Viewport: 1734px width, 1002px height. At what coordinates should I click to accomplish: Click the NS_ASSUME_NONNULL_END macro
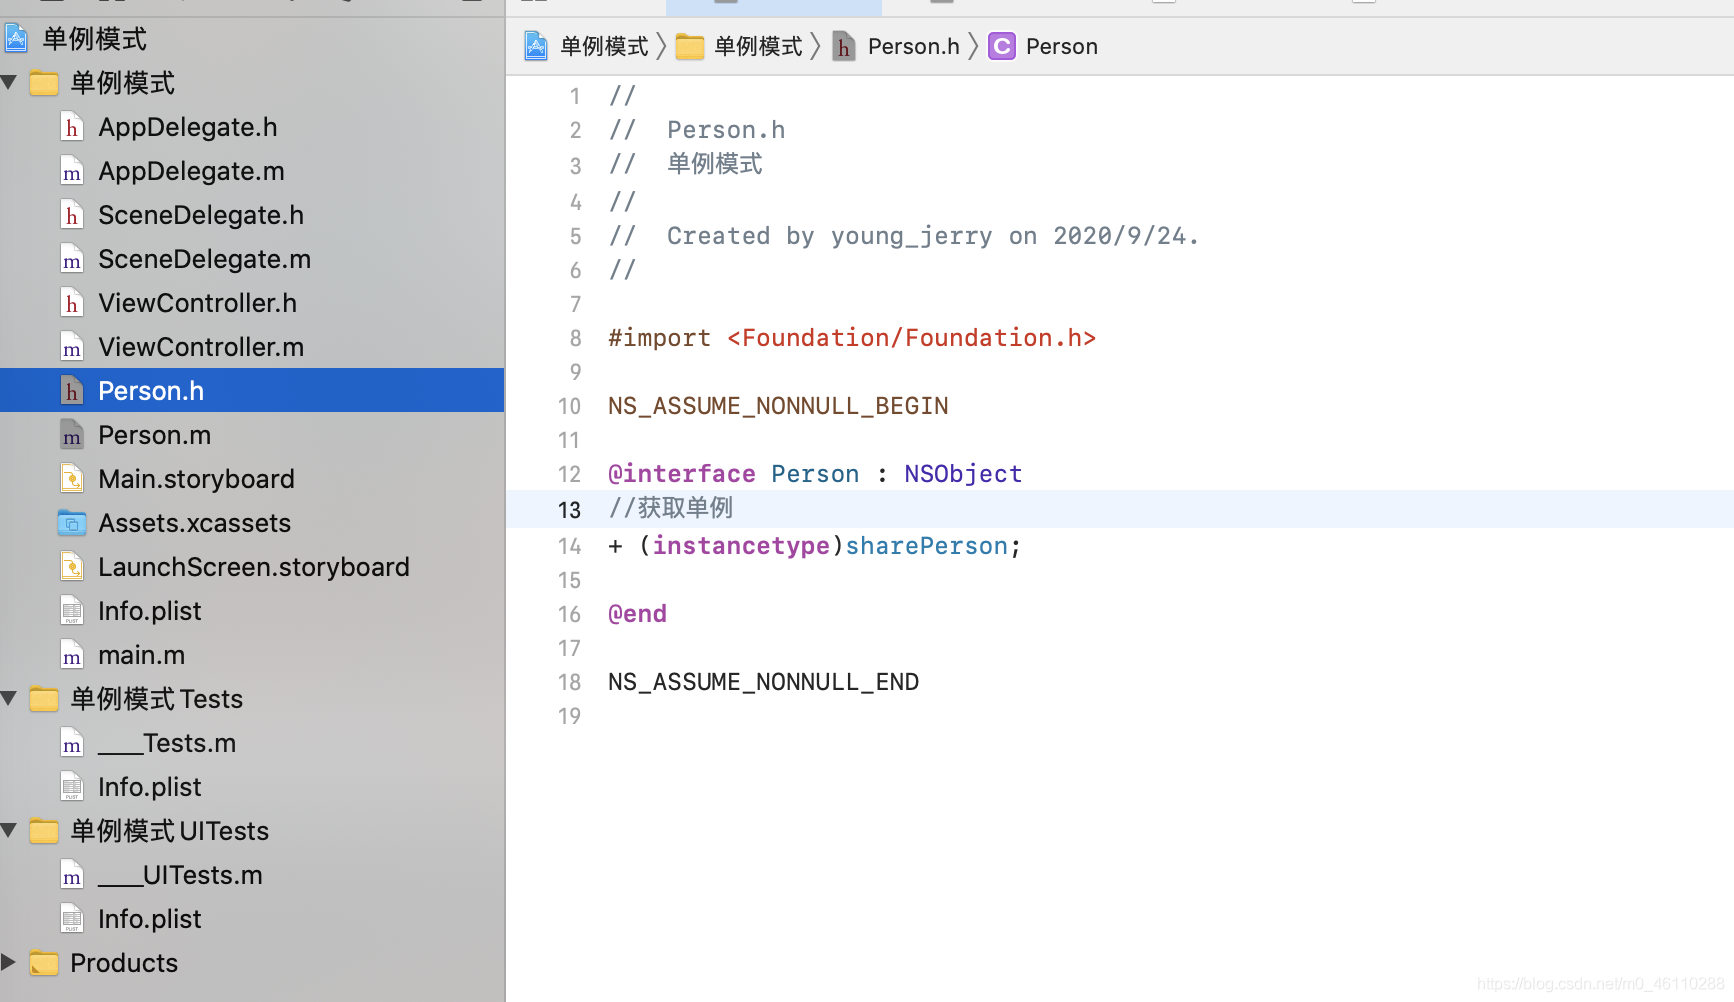tap(763, 682)
